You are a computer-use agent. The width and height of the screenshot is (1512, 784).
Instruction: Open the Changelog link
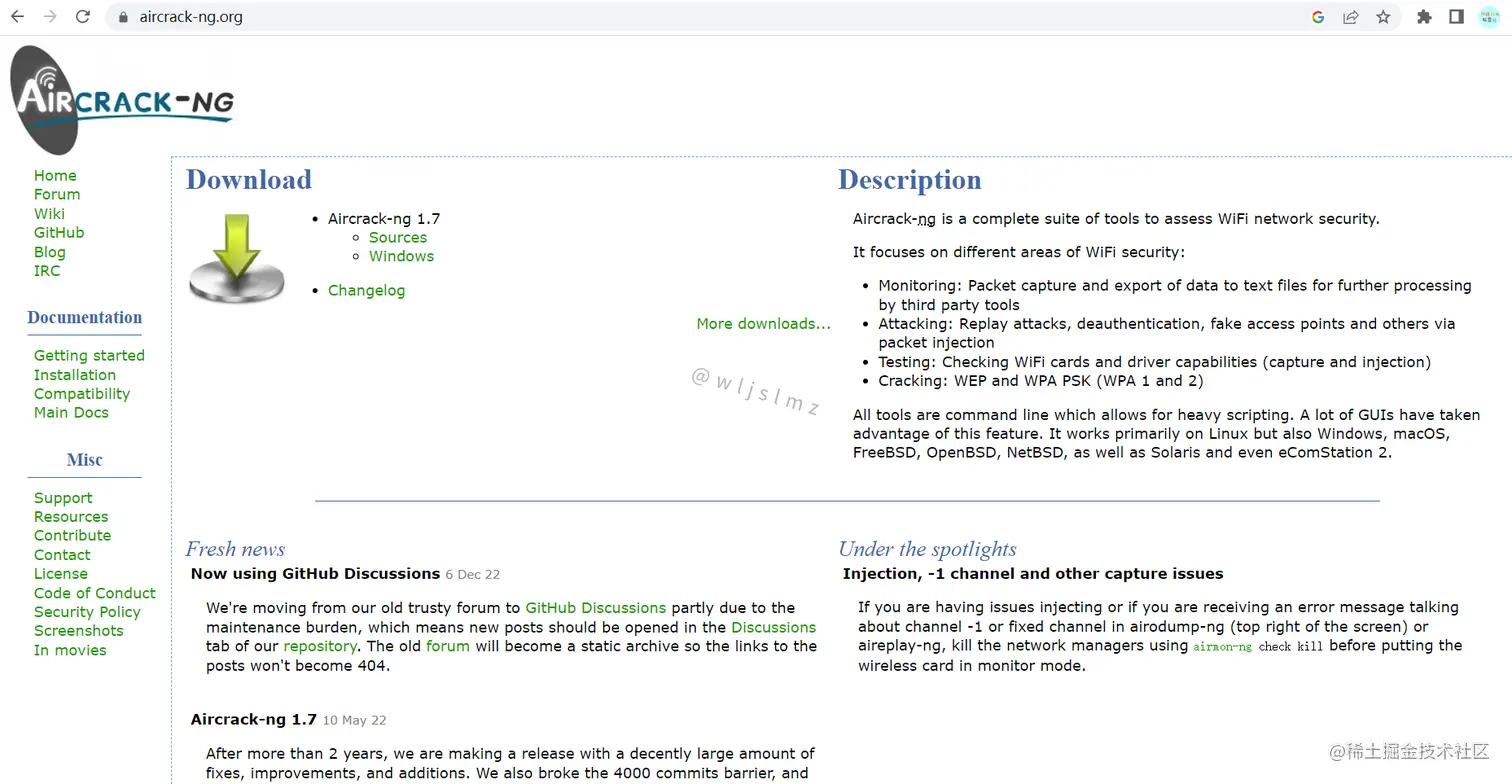click(x=366, y=291)
